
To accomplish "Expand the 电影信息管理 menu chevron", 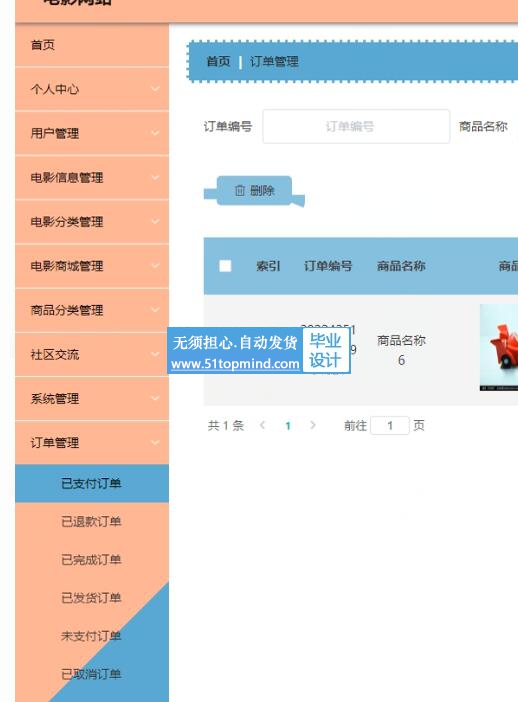I will pyautogui.click(x=155, y=177).
